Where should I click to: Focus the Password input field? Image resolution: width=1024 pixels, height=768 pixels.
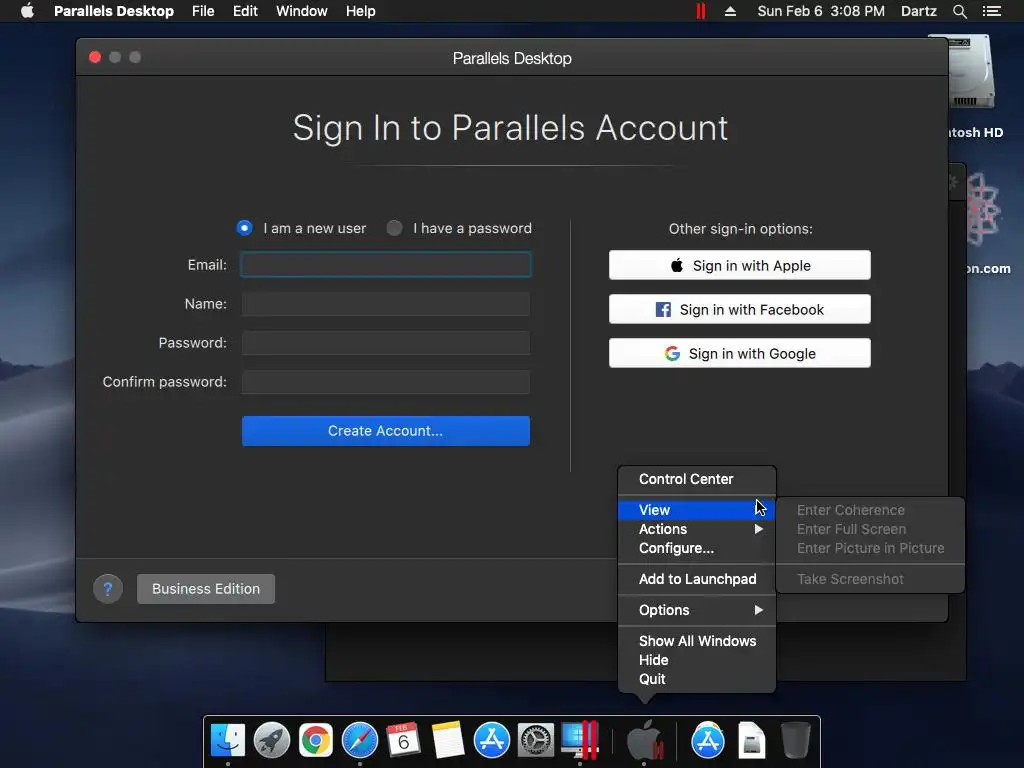385,343
